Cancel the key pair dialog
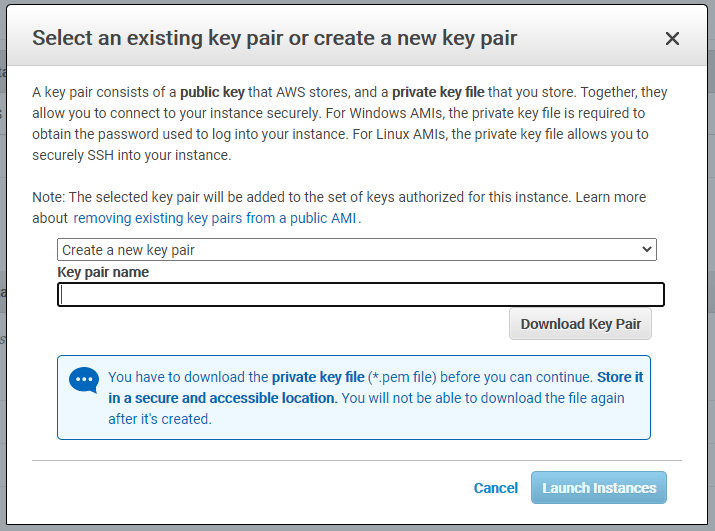This screenshot has height=531, width=715. click(496, 488)
